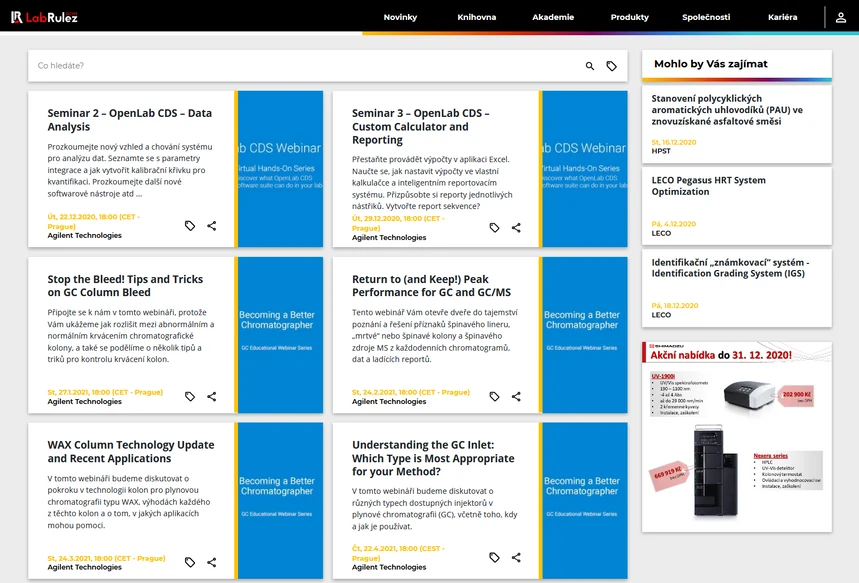Open 'Return to (and Keep!) Peak Performance' title
This screenshot has width=859, height=583.
[x=431, y=285]
